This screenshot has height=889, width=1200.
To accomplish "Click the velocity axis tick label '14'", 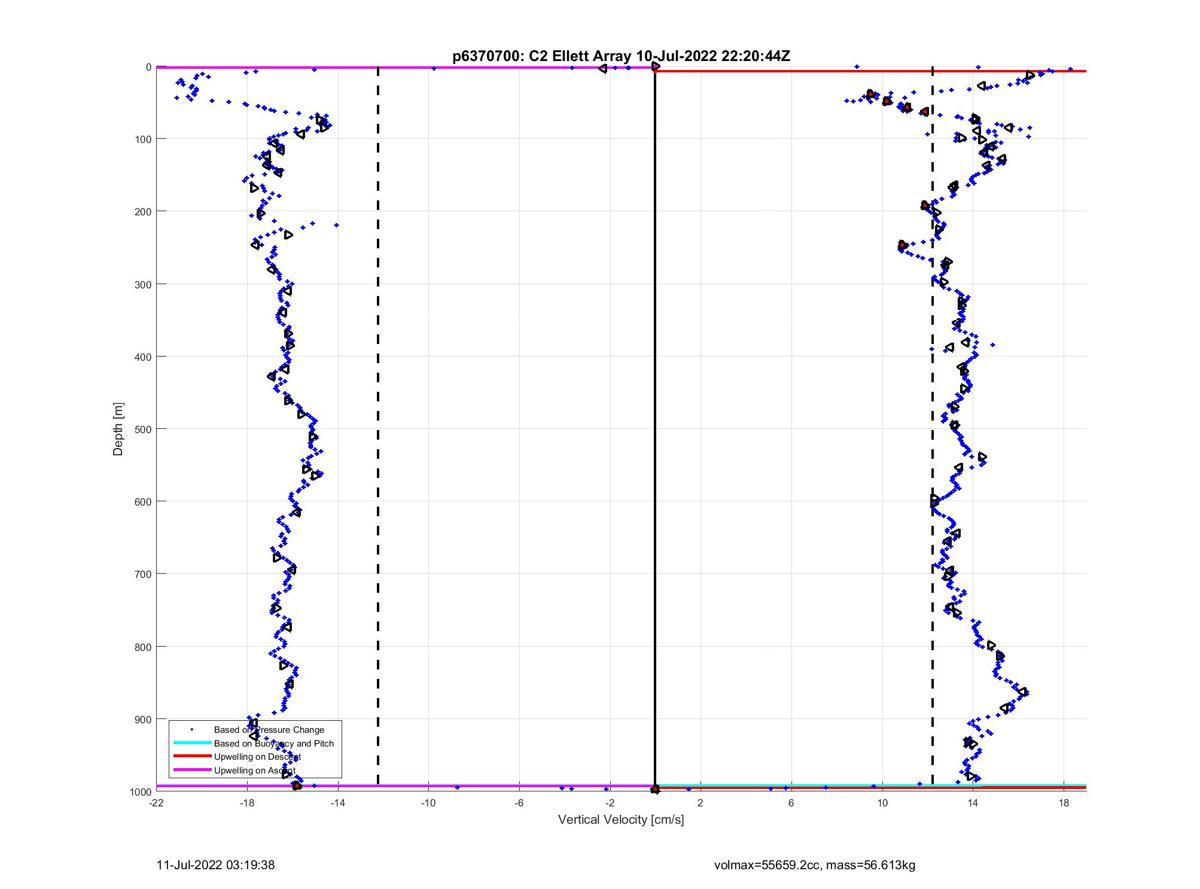I will click(x=972, y=802).
